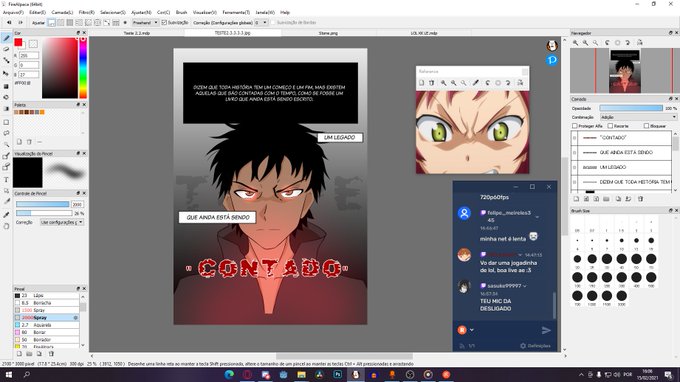Open Photoshop from the Windows taskbar
The height and width of the screenshot is (382, 680).
click(x=337, y=375)
